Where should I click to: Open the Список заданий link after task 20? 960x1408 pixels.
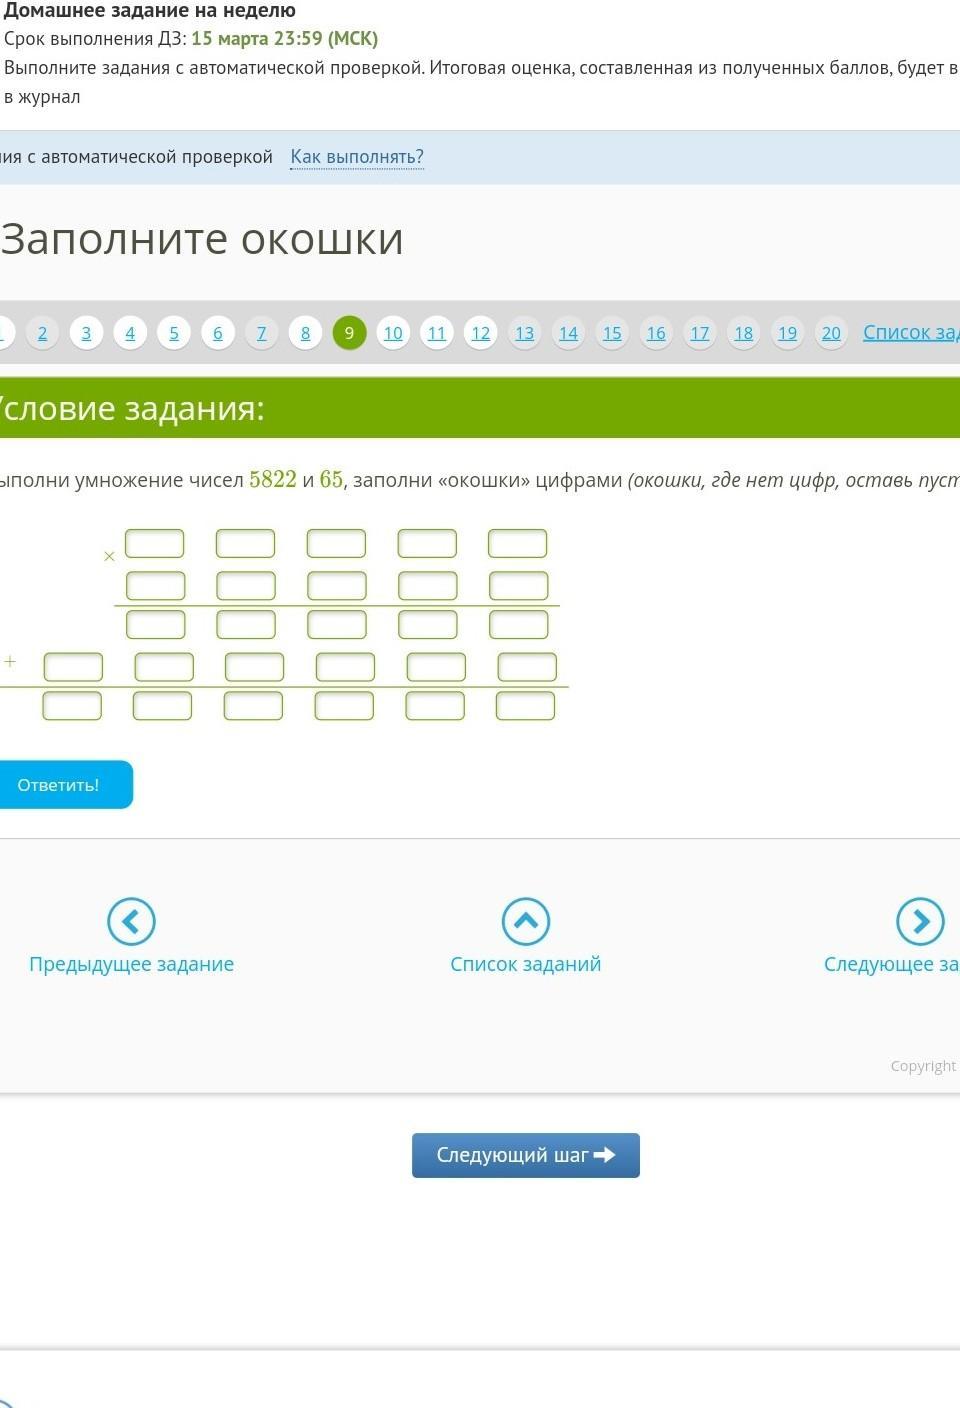(911, 332)
